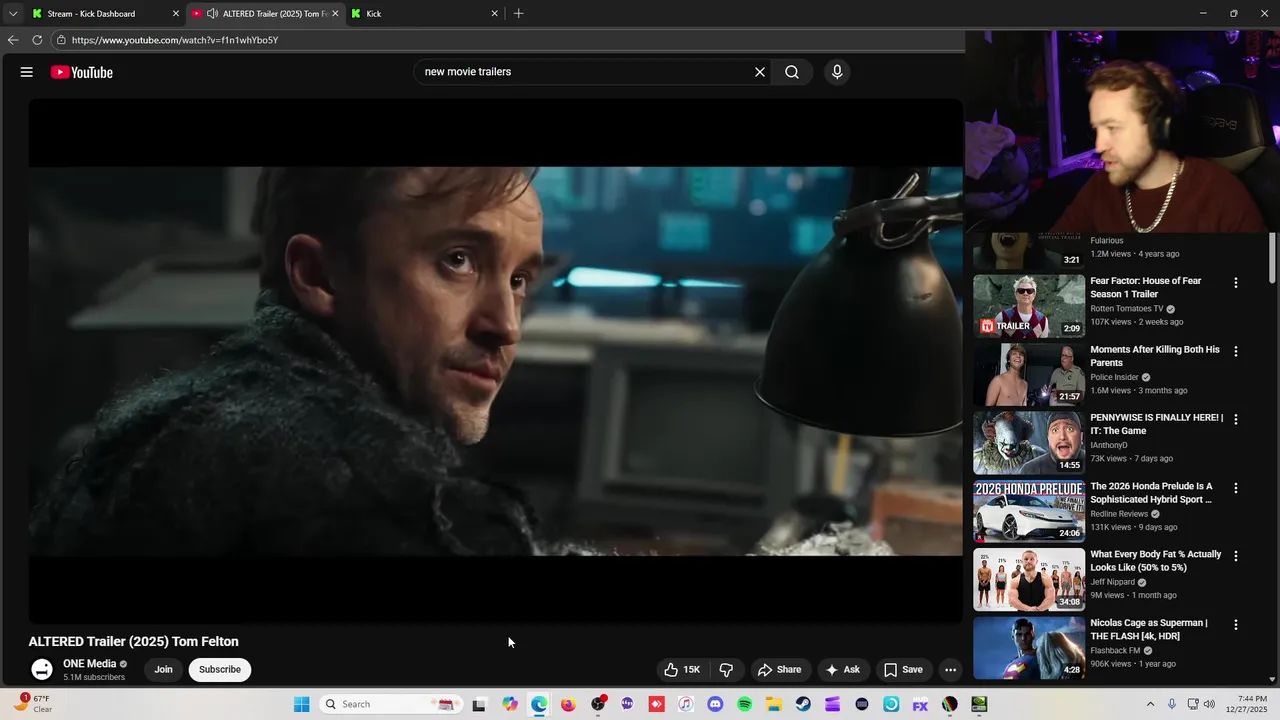The image size is (1280, 720).
Task: Open 2026 Honda Prelude video title
Action: point(1151,493)
